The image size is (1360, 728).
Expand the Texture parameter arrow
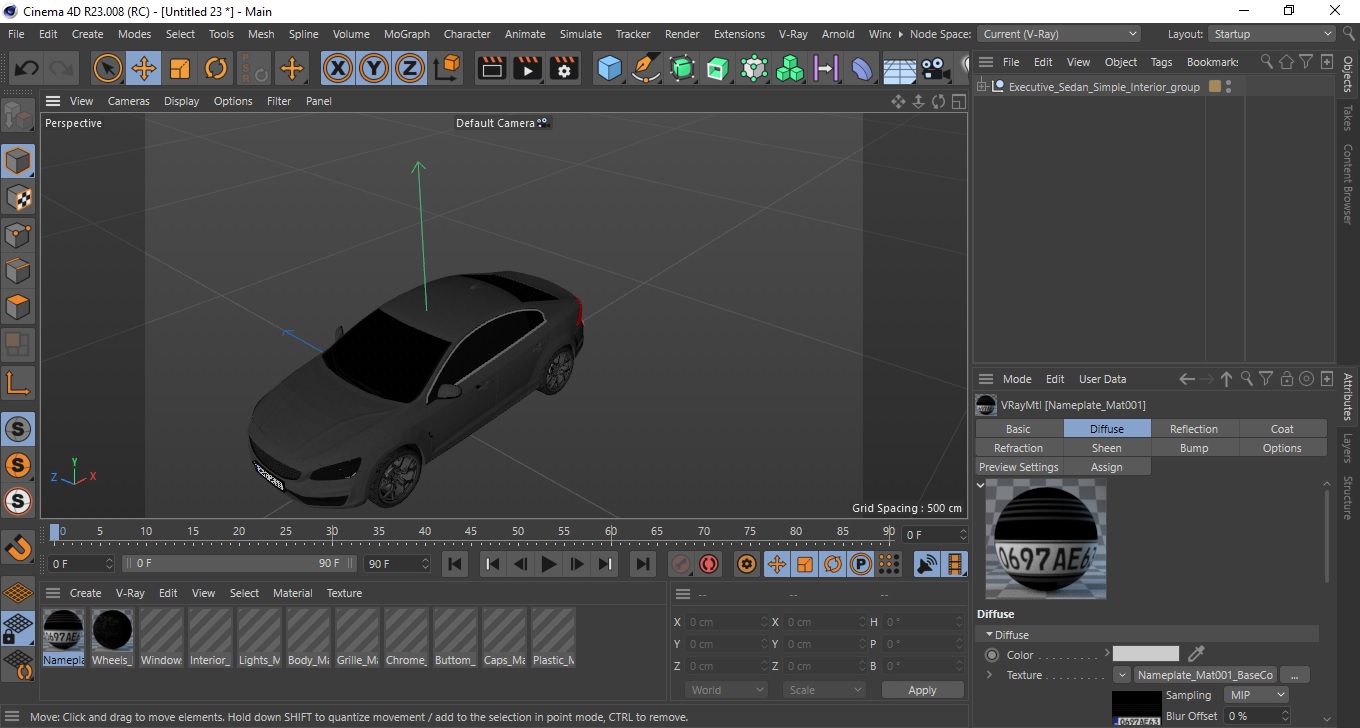[990, 675]
